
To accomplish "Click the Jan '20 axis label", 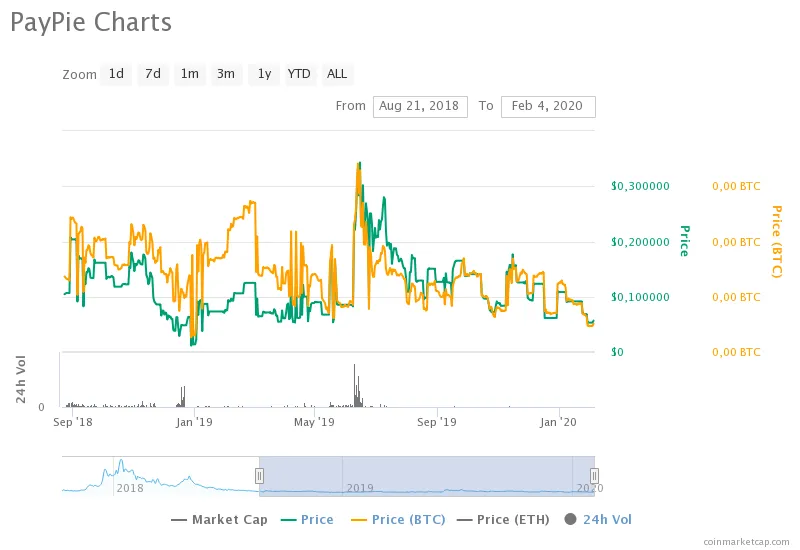I will coord(558,422).
